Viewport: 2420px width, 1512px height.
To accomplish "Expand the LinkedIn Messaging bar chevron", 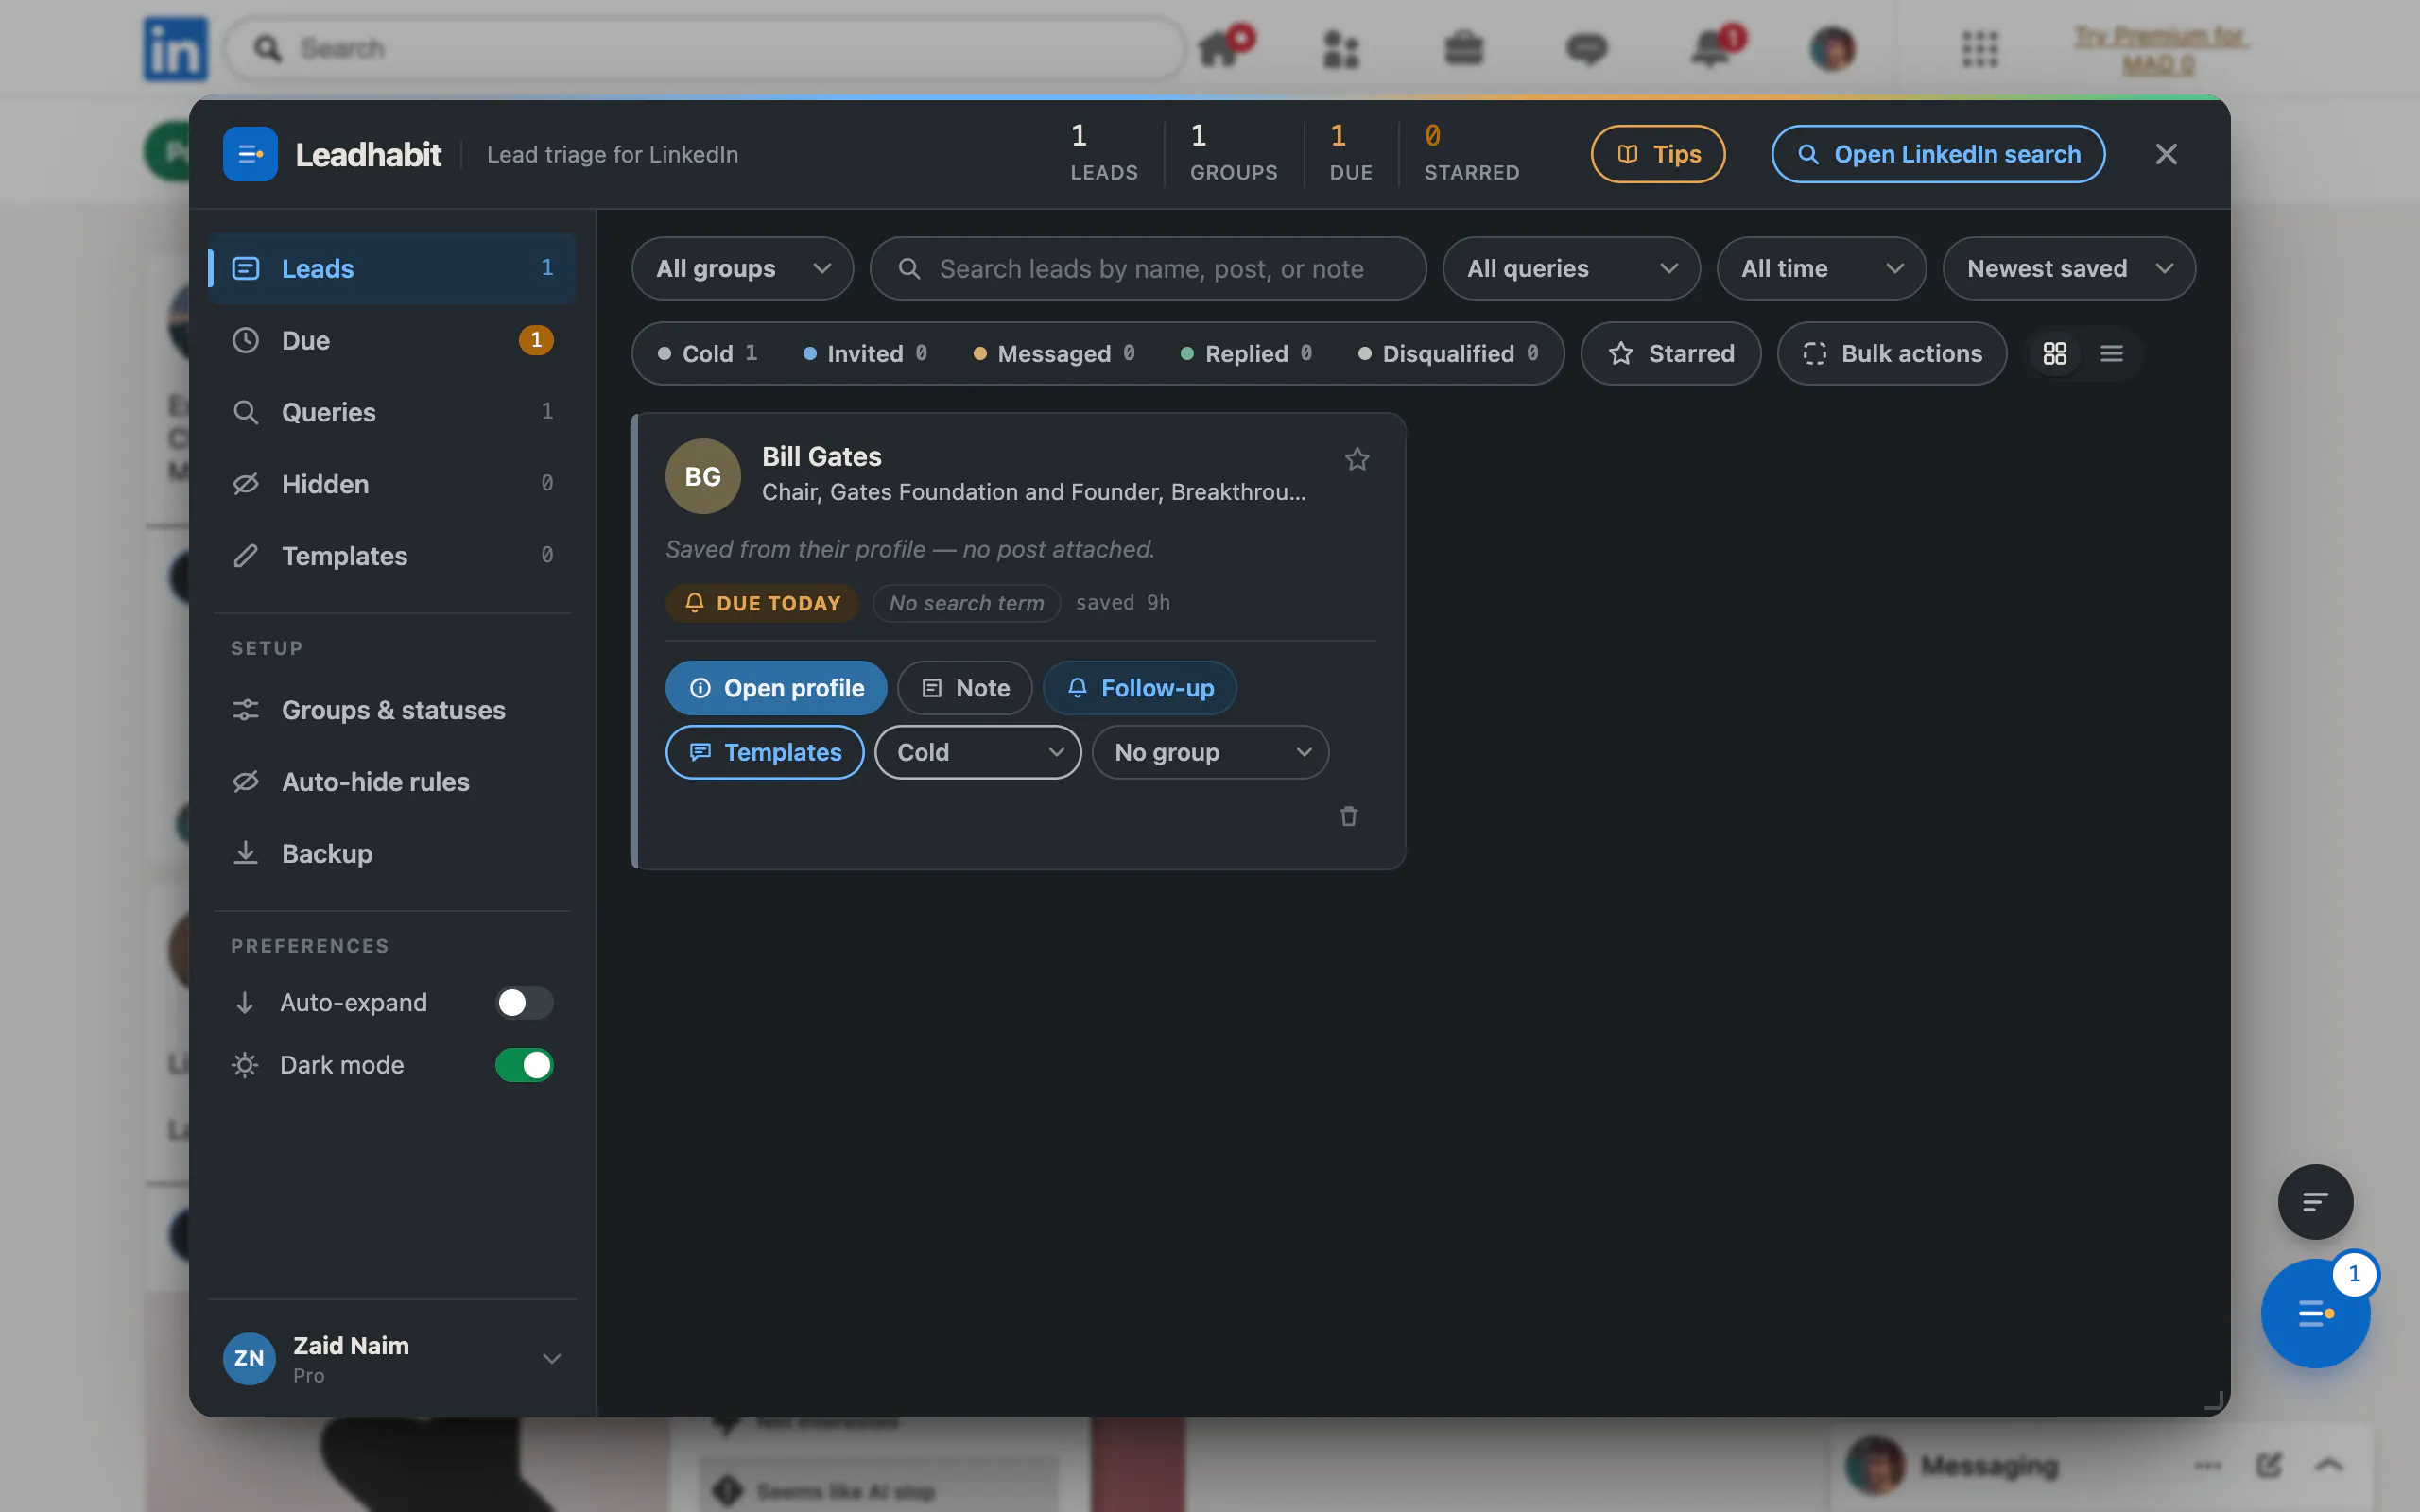I will [2329, 1465].
